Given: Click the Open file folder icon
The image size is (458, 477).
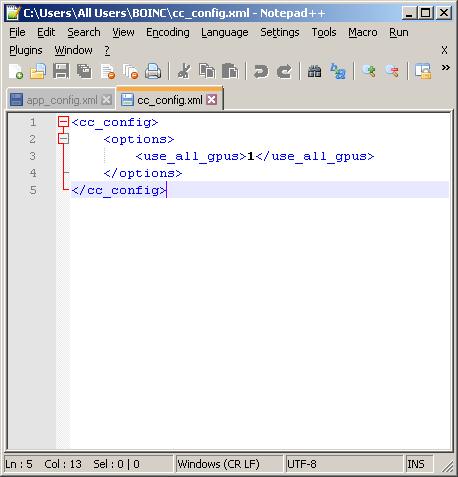Looking at the screenshot, I should [38, 71].
